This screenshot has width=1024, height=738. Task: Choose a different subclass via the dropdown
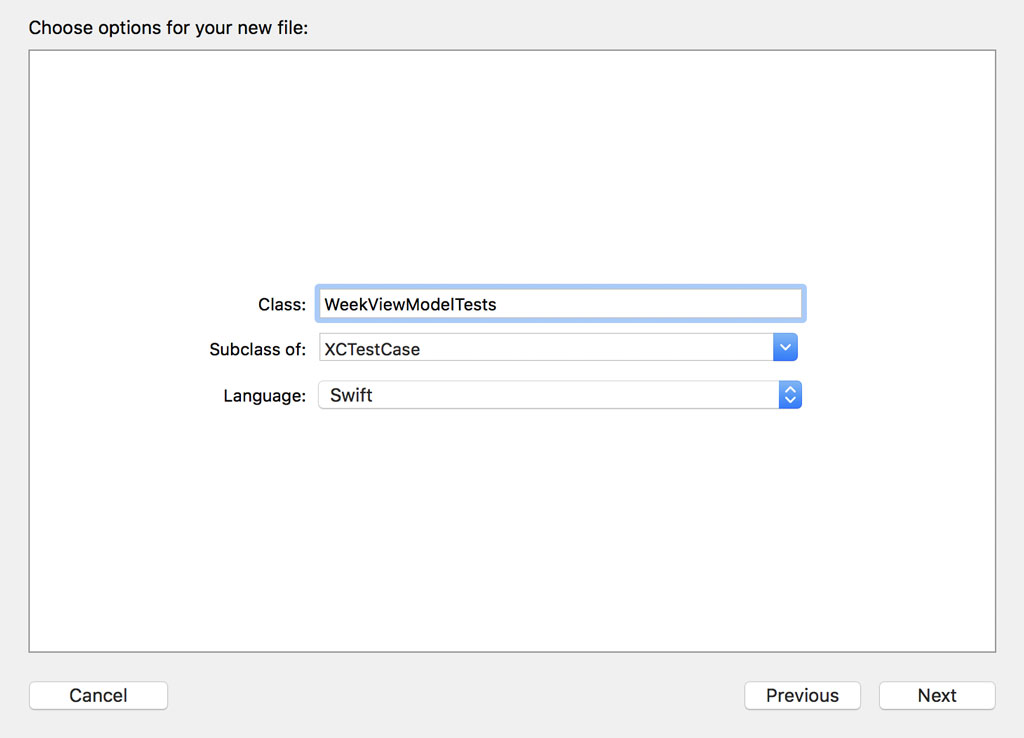tap(786, 347)
